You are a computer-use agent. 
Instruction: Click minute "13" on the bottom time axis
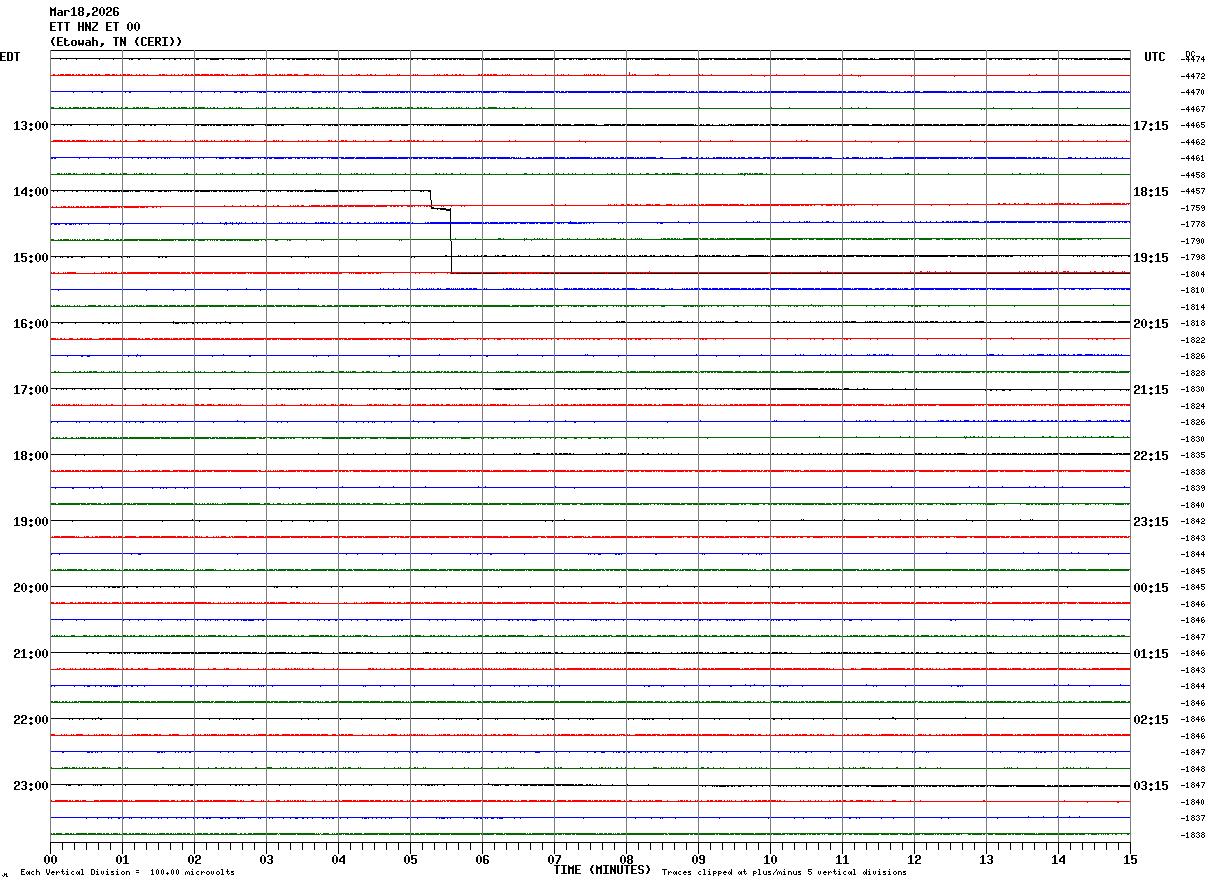pyautogui.click(x=986, y=859)
